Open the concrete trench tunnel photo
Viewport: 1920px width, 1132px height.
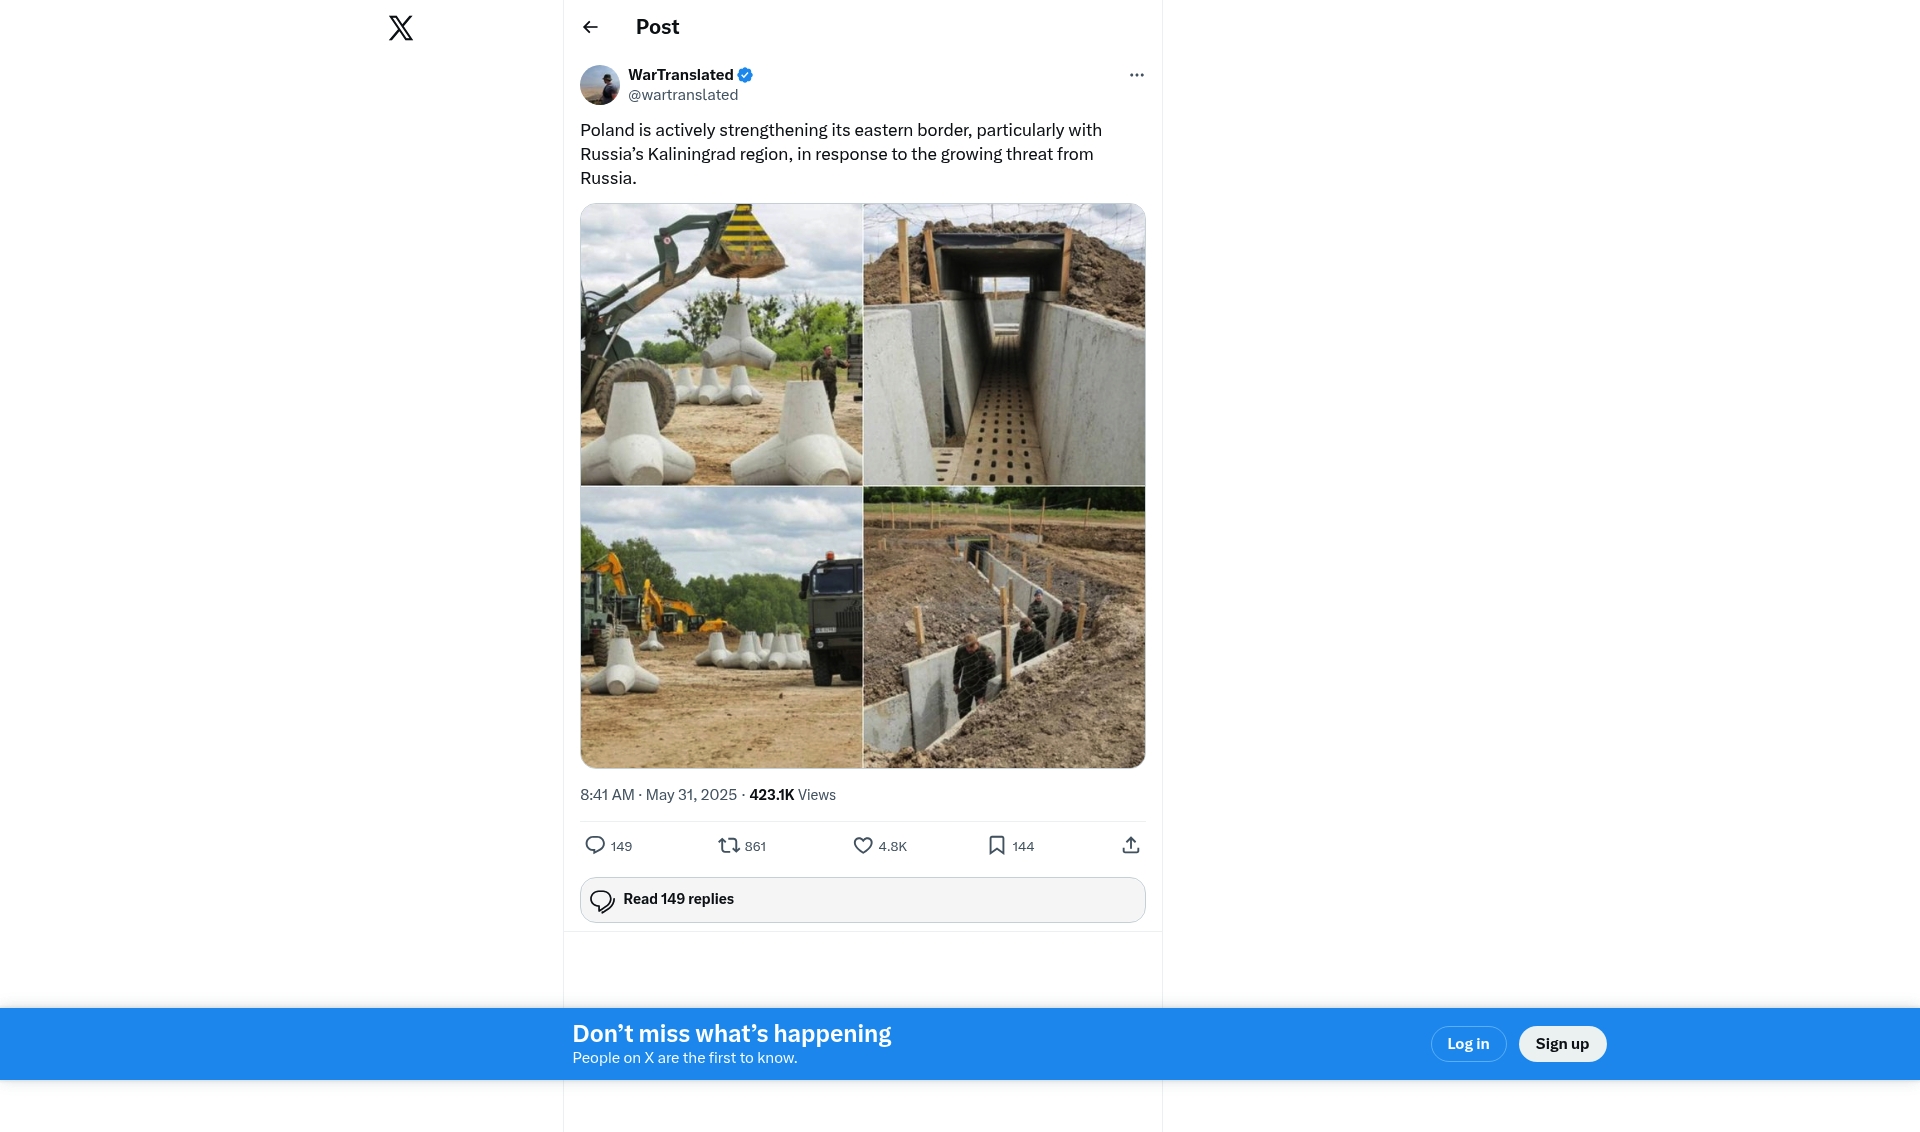pyautogui.click(x=1004, y=344)
